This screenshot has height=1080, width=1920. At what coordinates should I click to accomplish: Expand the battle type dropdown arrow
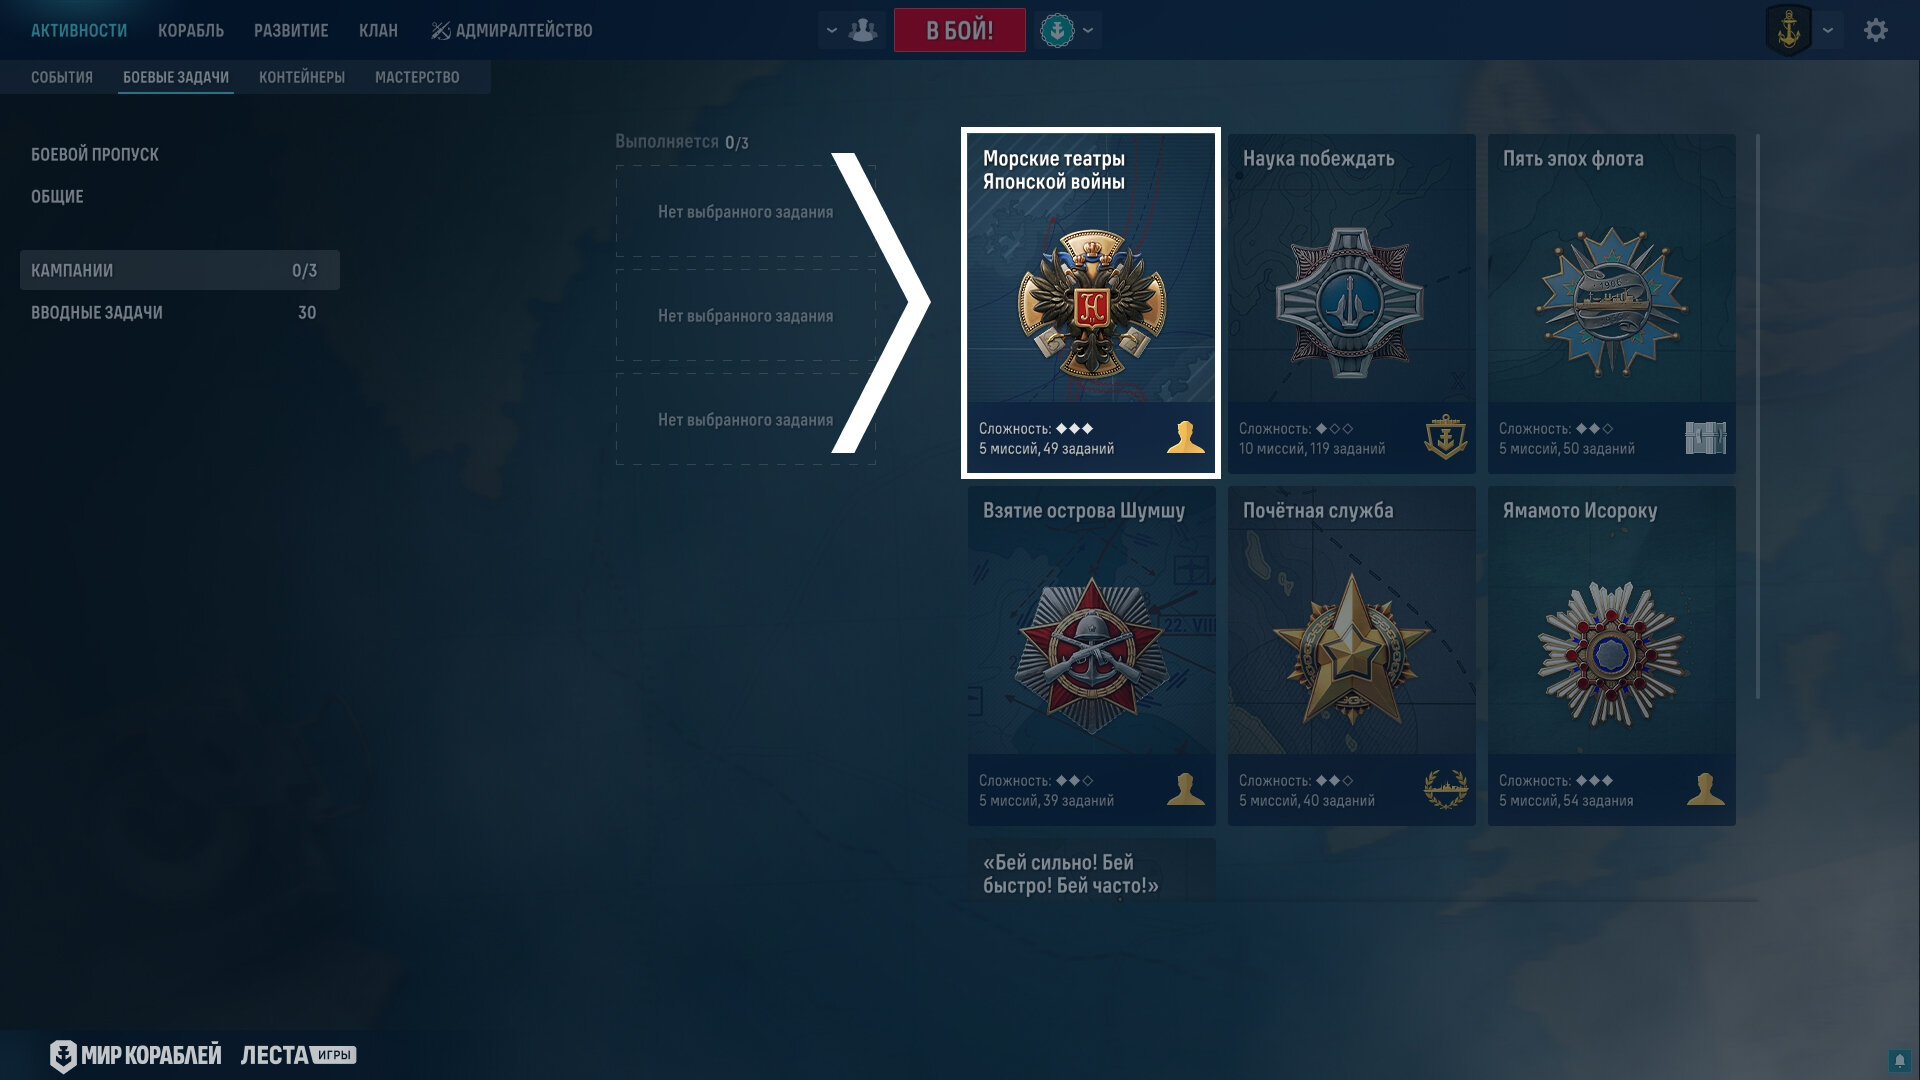1088,30
